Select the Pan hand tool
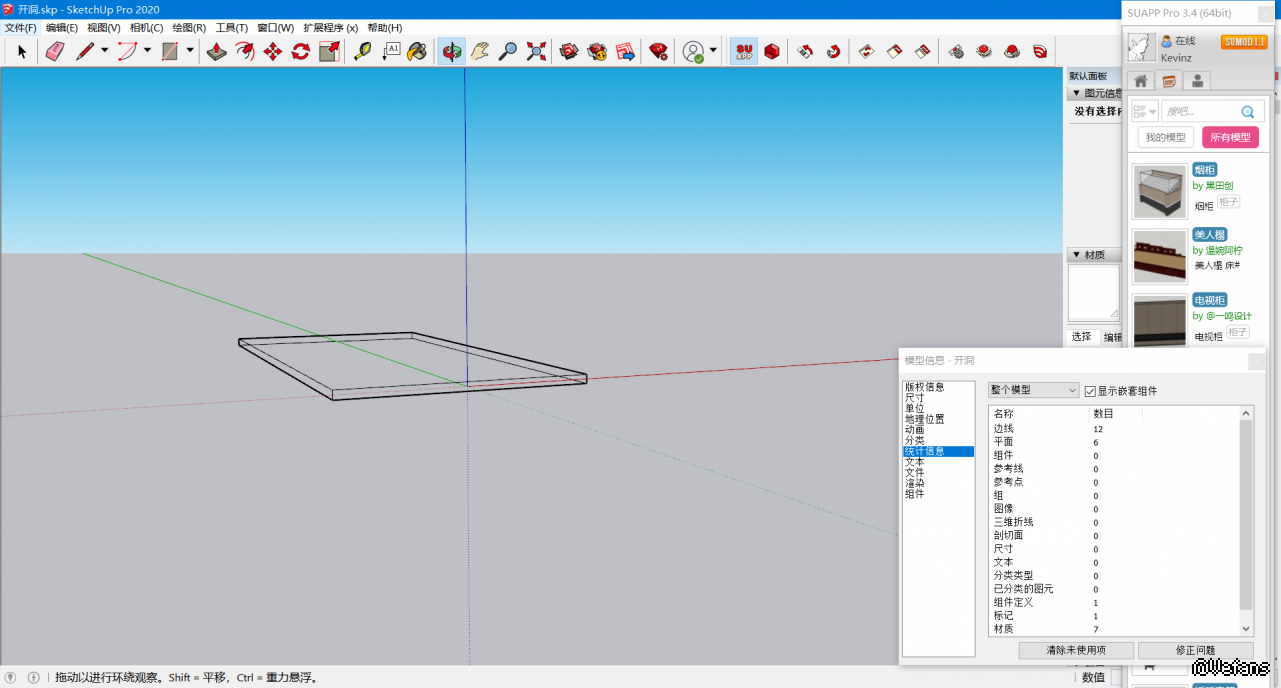Viewport: 1281px width, 688px height. [480, 51]
